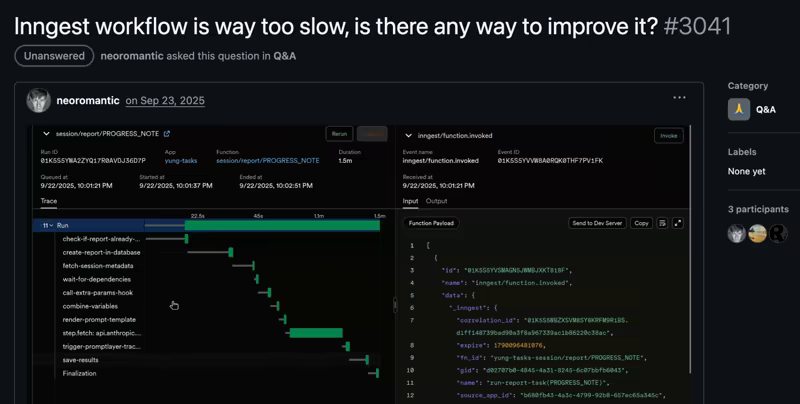The width and height of the screenshot is (800, 404).
Task: Click the Run ID value 01K5S5YWA2ZYQ17R0AVDJ36D7P
Action: click(x=93, y=161)
